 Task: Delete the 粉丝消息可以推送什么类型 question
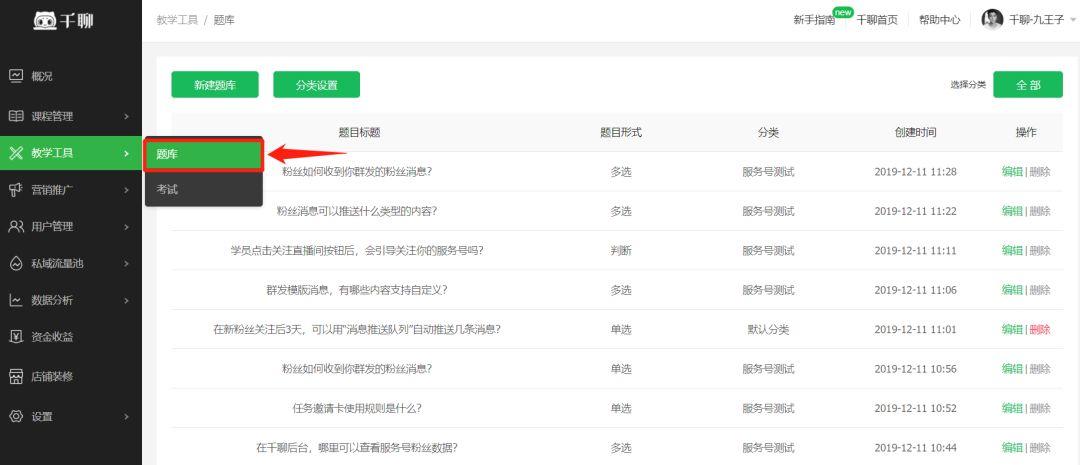click(x=1040, y=211)
